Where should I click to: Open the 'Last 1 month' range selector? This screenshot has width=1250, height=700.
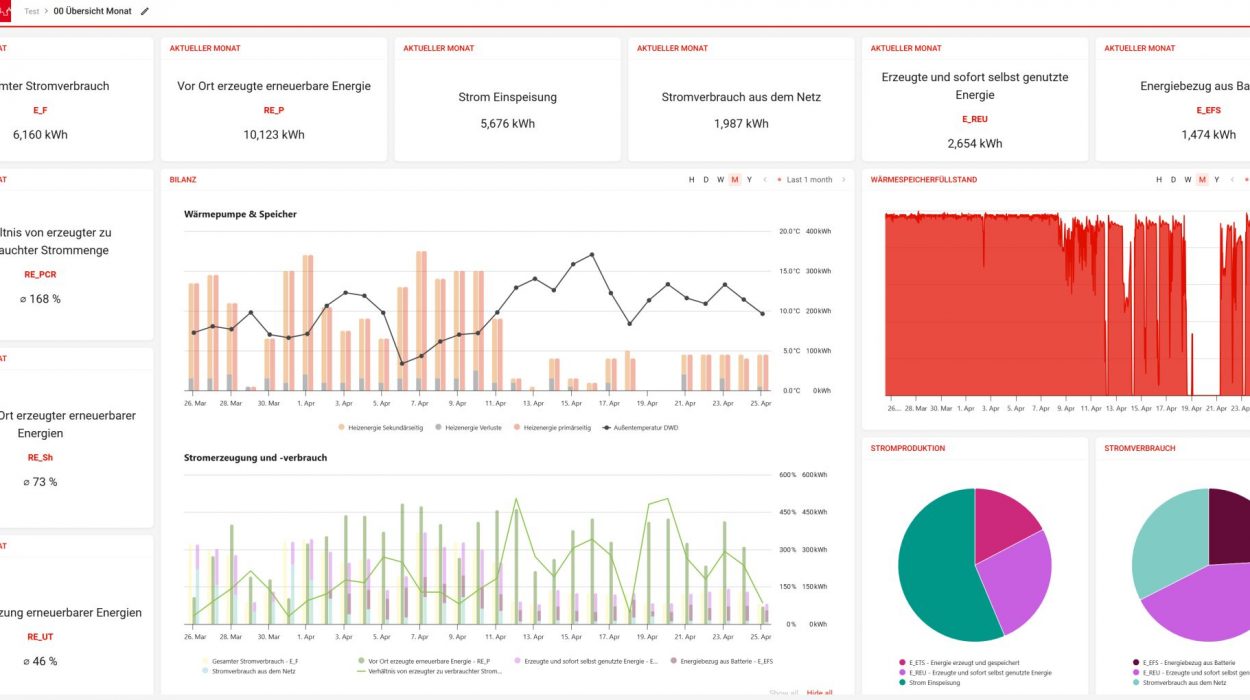(809, 180)
